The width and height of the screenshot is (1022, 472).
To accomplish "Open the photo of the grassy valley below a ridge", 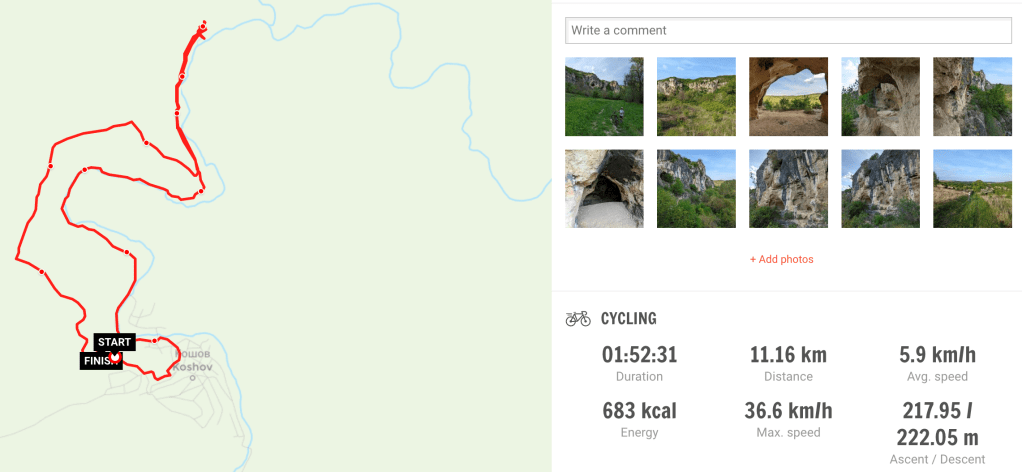I will [x=696, y=96].
